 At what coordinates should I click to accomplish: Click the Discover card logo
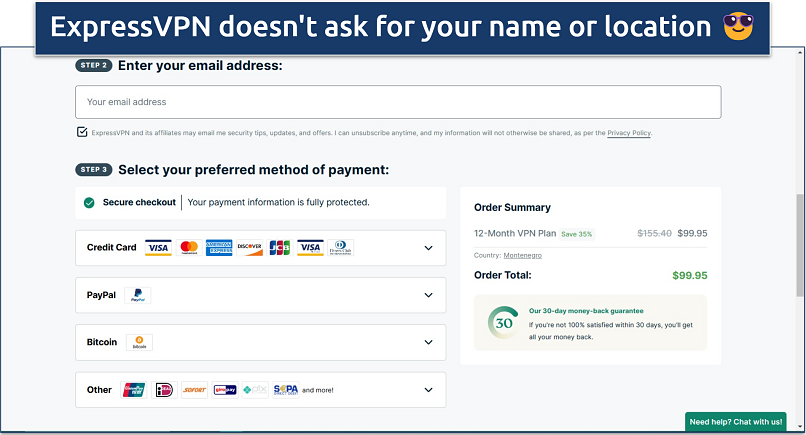[x=250, y=248]
